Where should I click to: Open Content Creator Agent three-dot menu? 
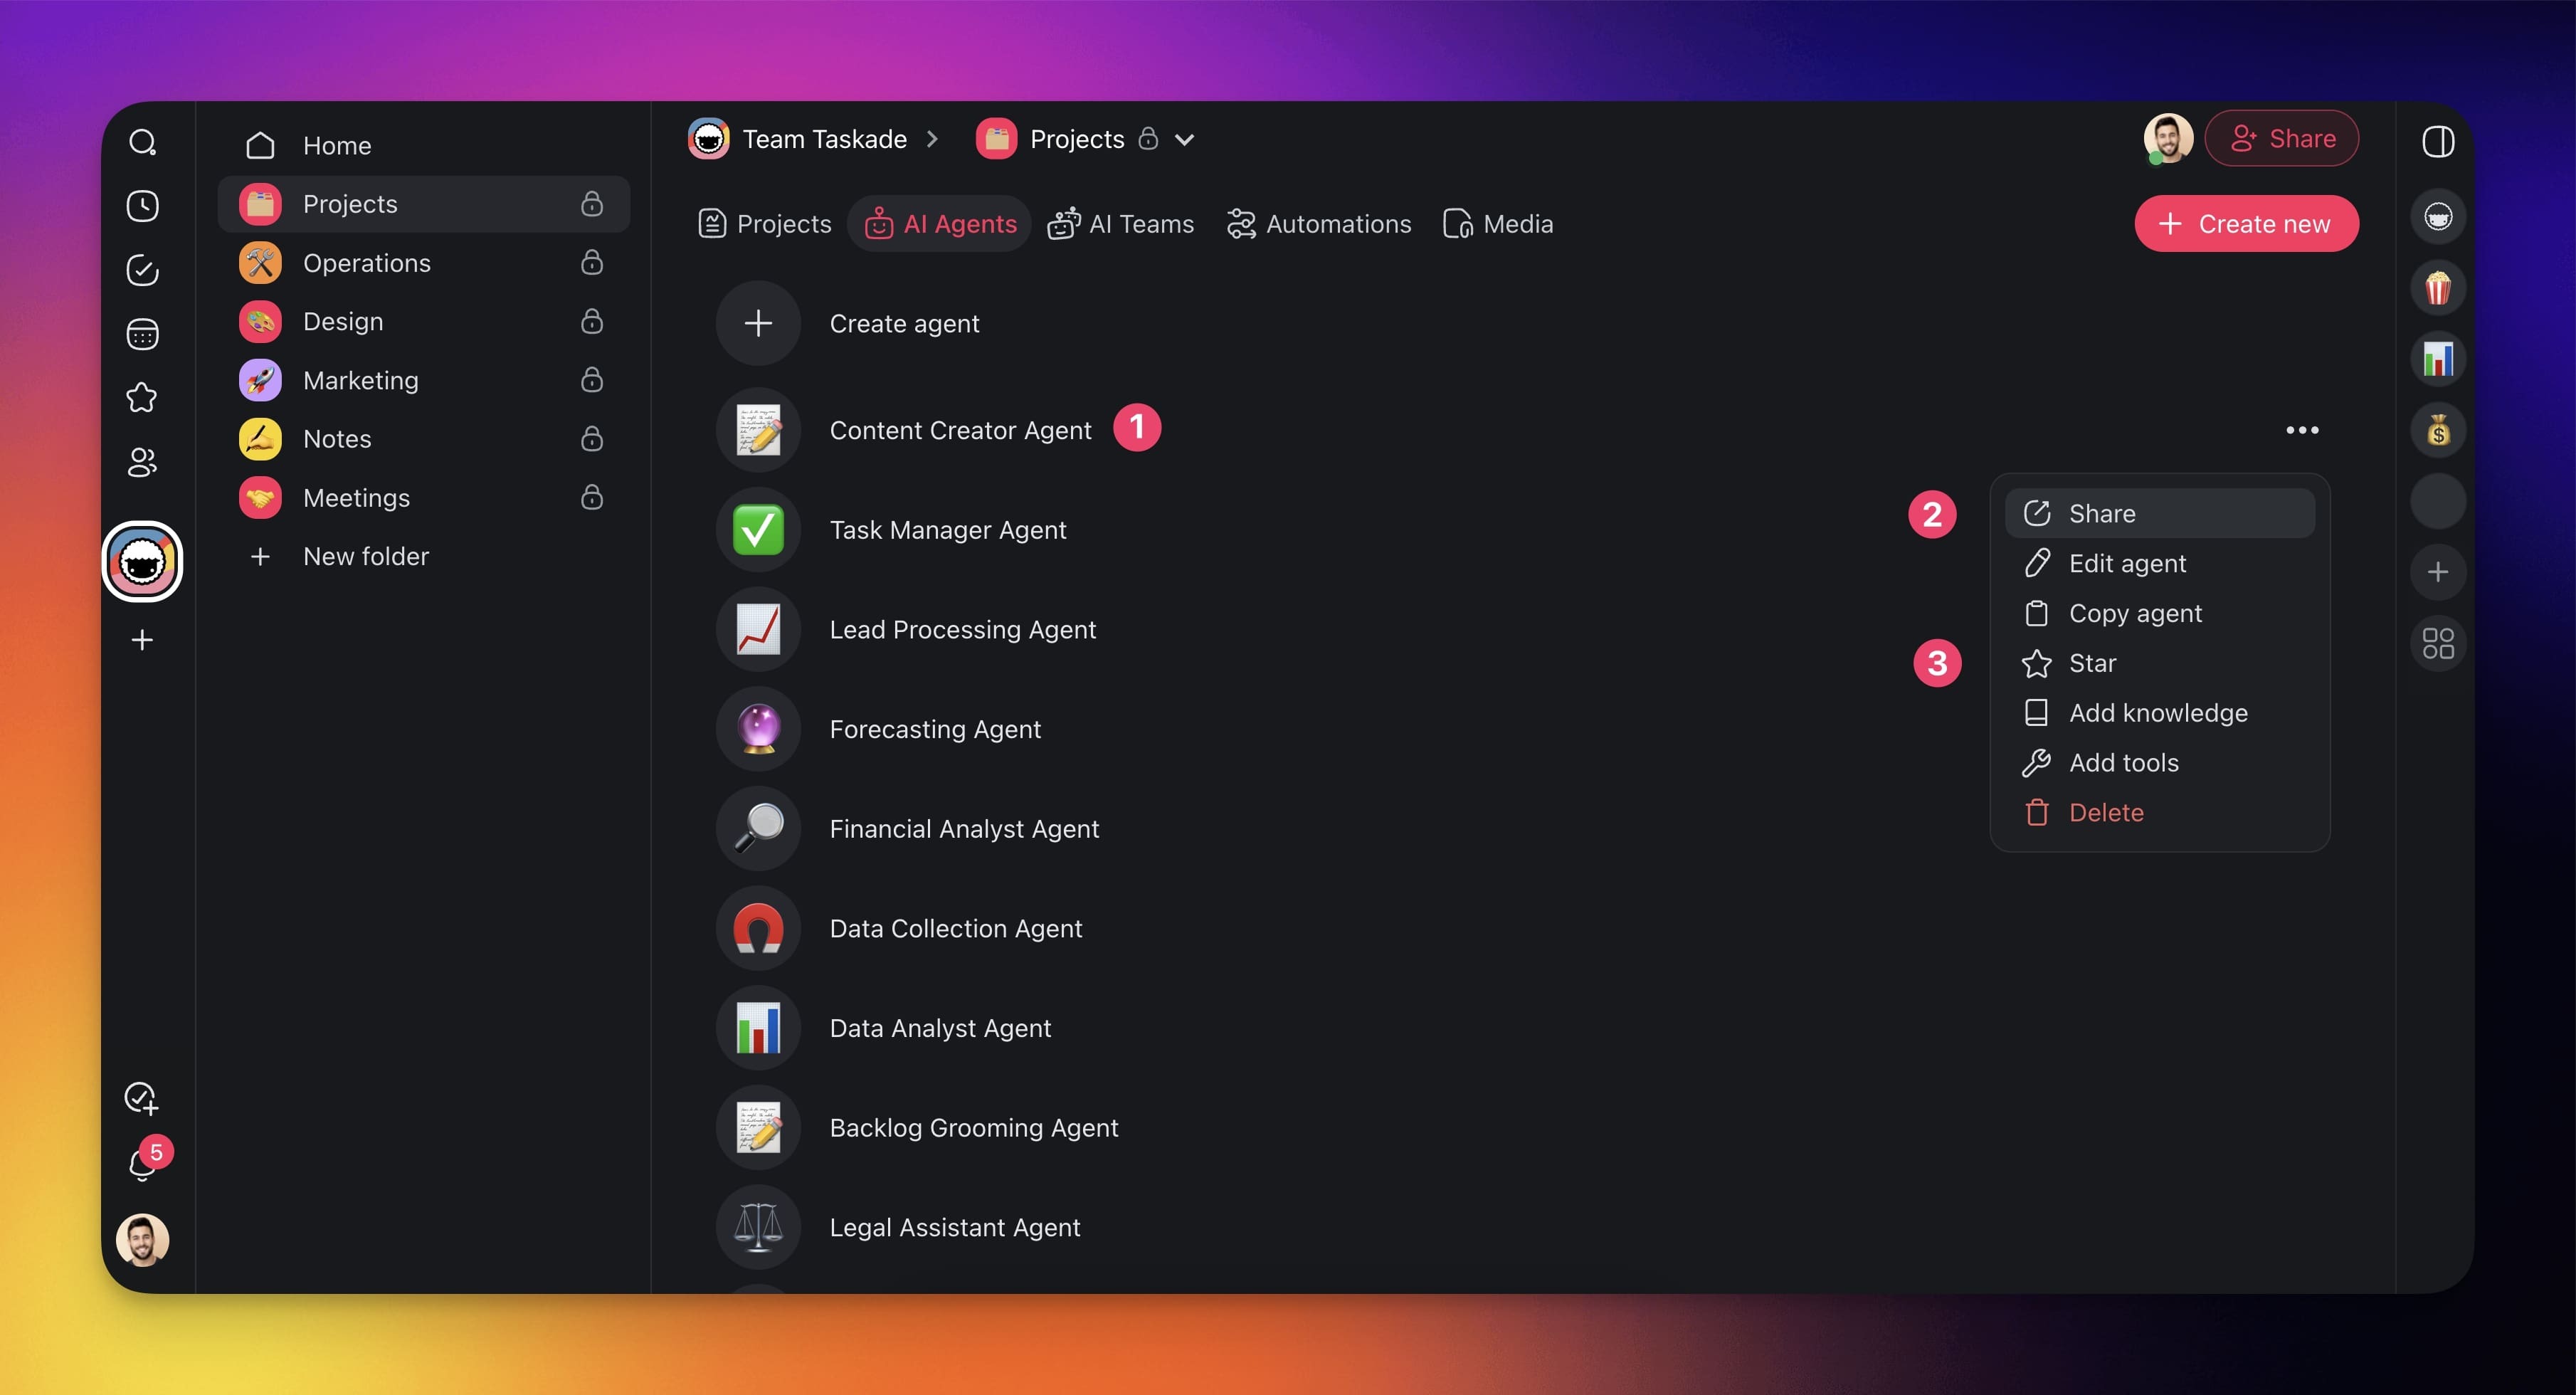pos(2301,430)
